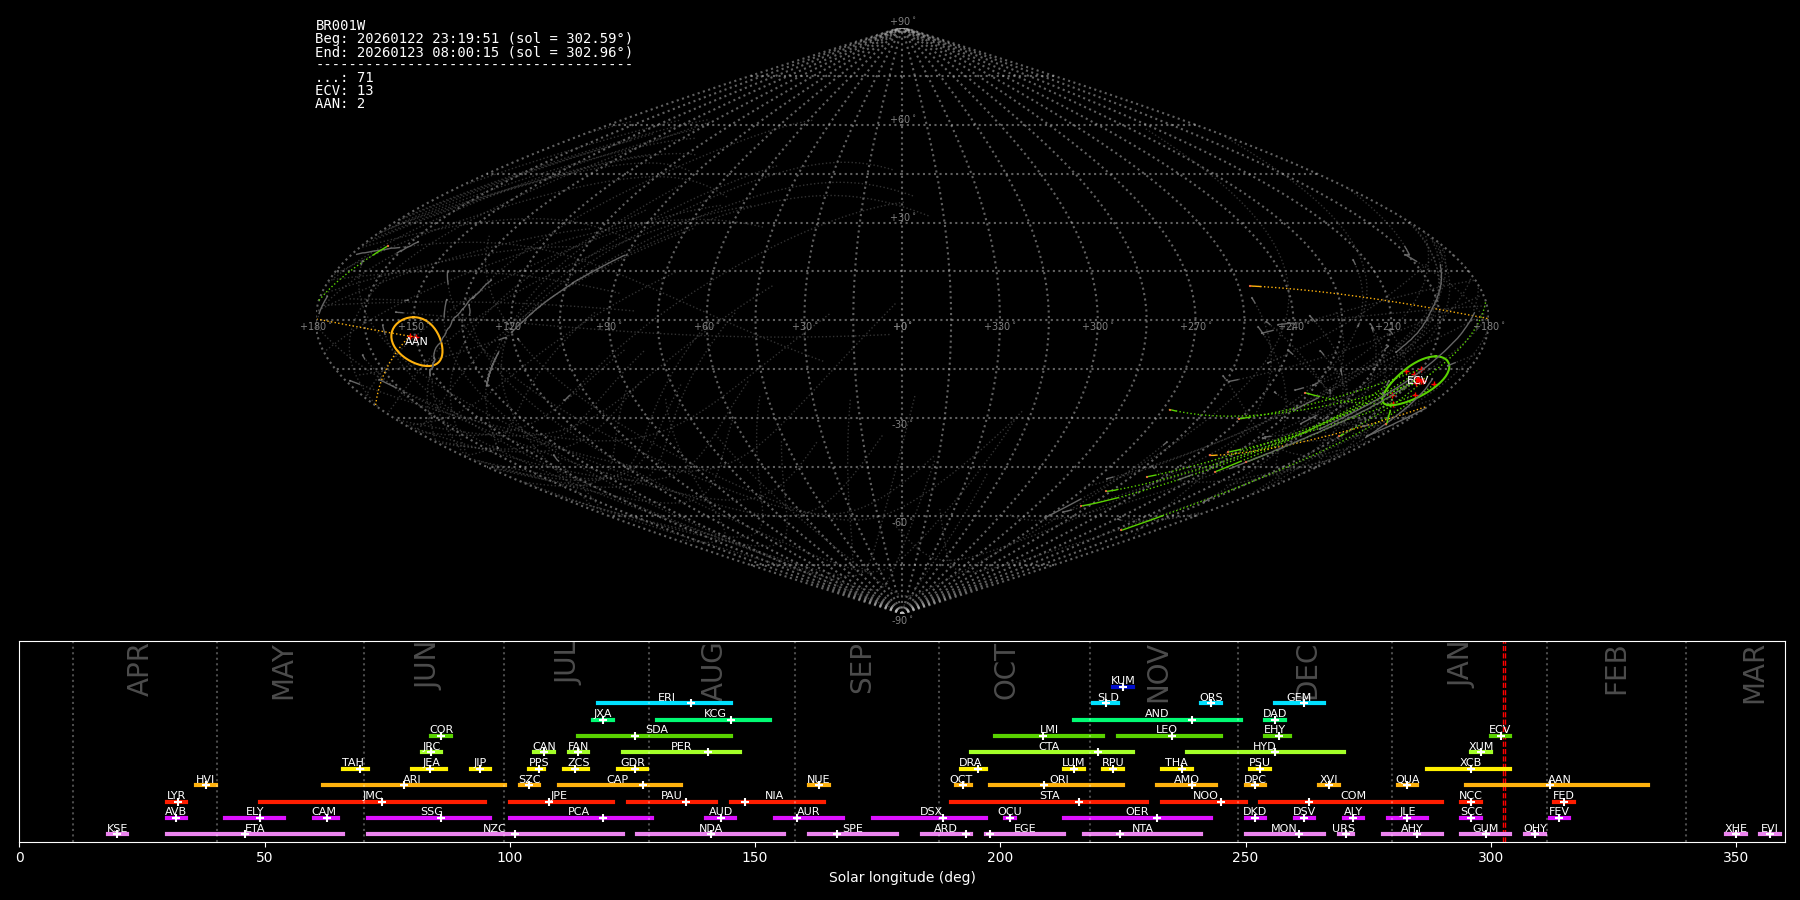Viewport: 1800px width, 900px height.
Task: Click the red dashed current solar longitude line
Action: (x=1504, y=741)
